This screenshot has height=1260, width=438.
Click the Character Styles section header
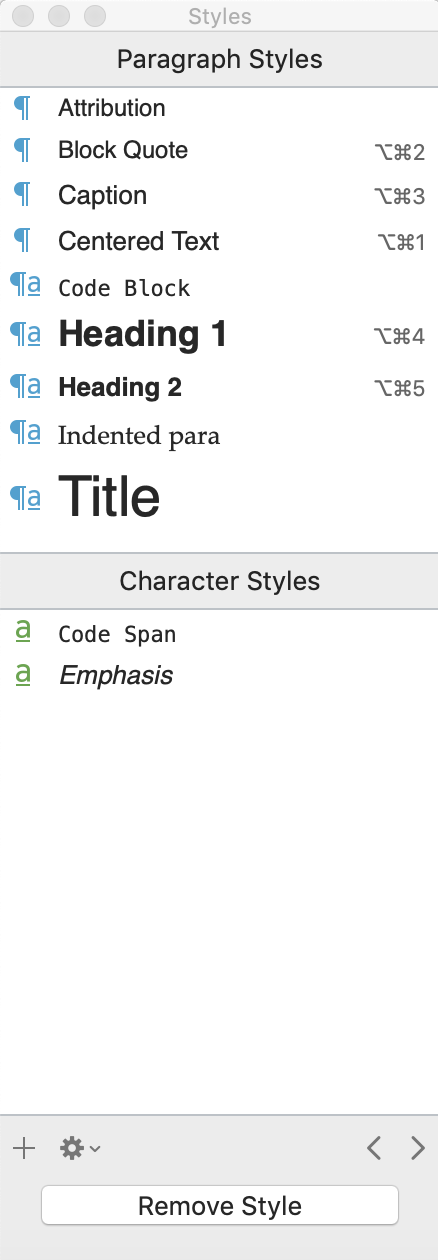(x=219, y=581)
